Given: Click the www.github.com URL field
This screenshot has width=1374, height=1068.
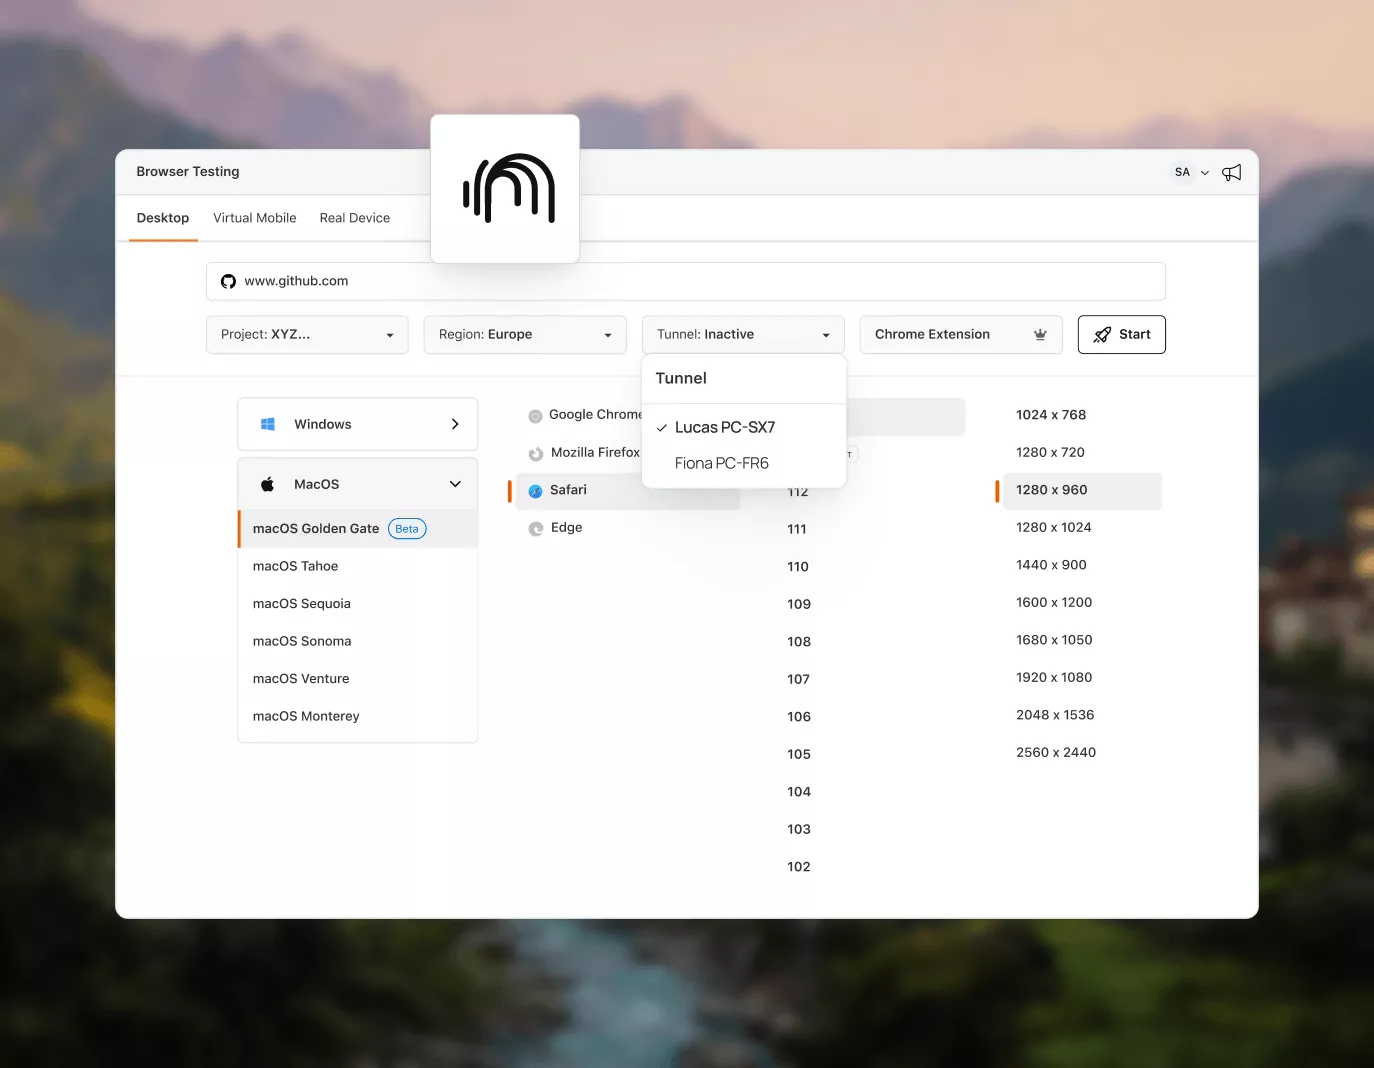Looking at the screenshot, I should (x=686, y=281).
